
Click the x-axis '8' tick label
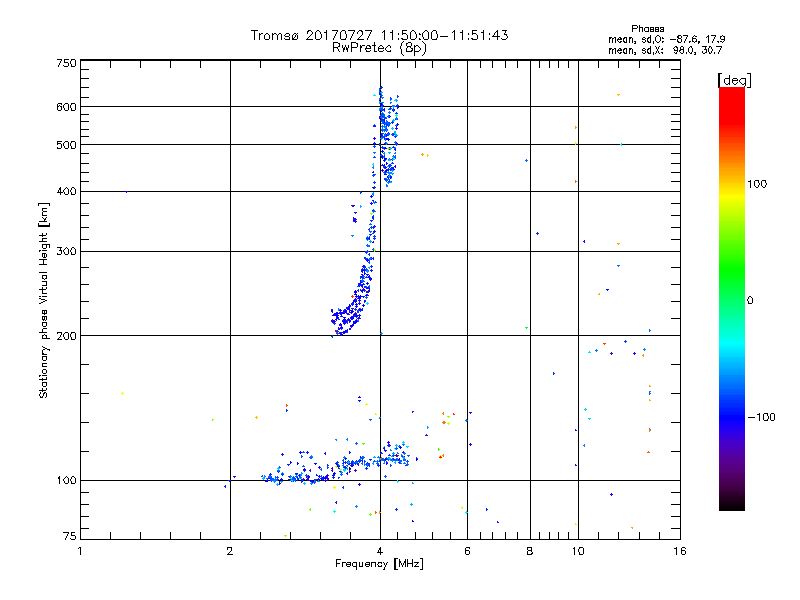pos(530,552)
